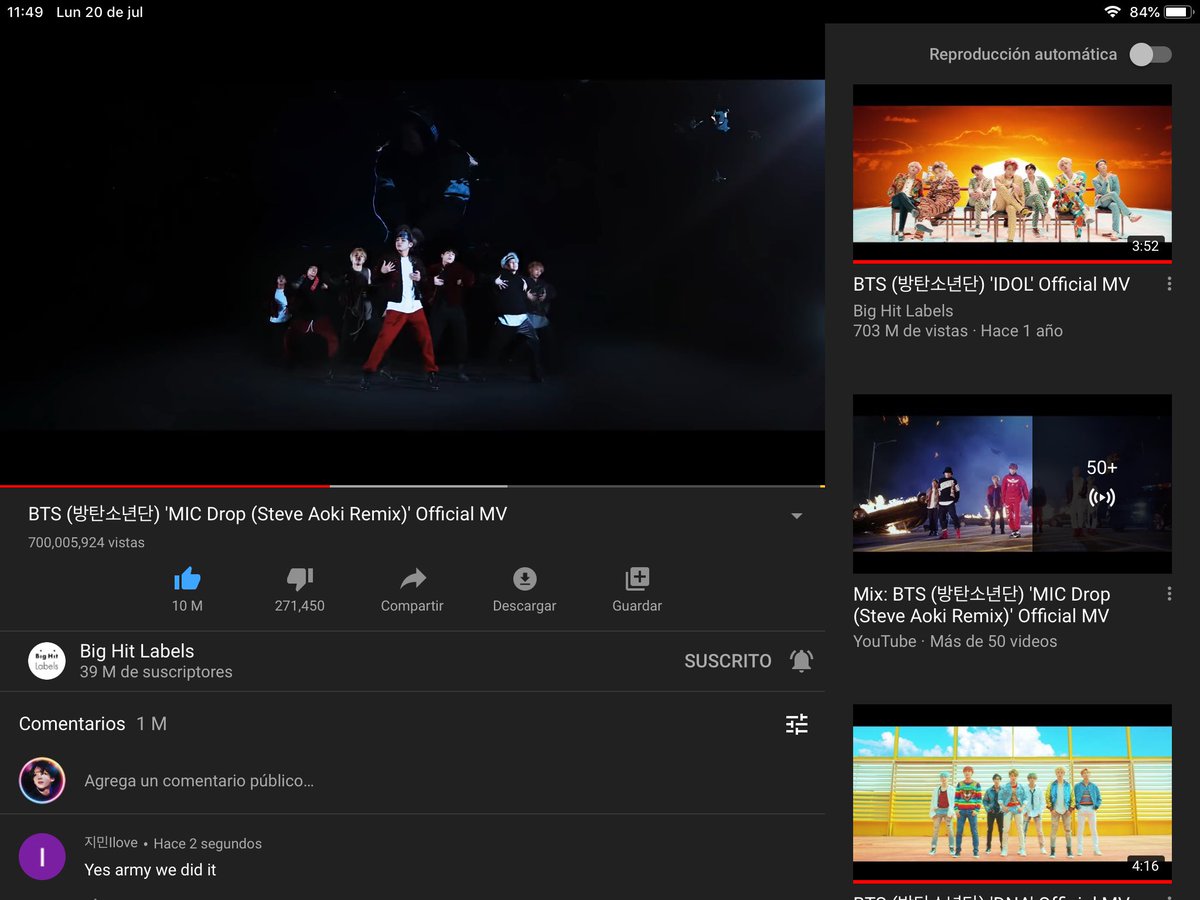The image size is (1200, 900).
Task: Expand the video description arrow
Action: (797, 516)
